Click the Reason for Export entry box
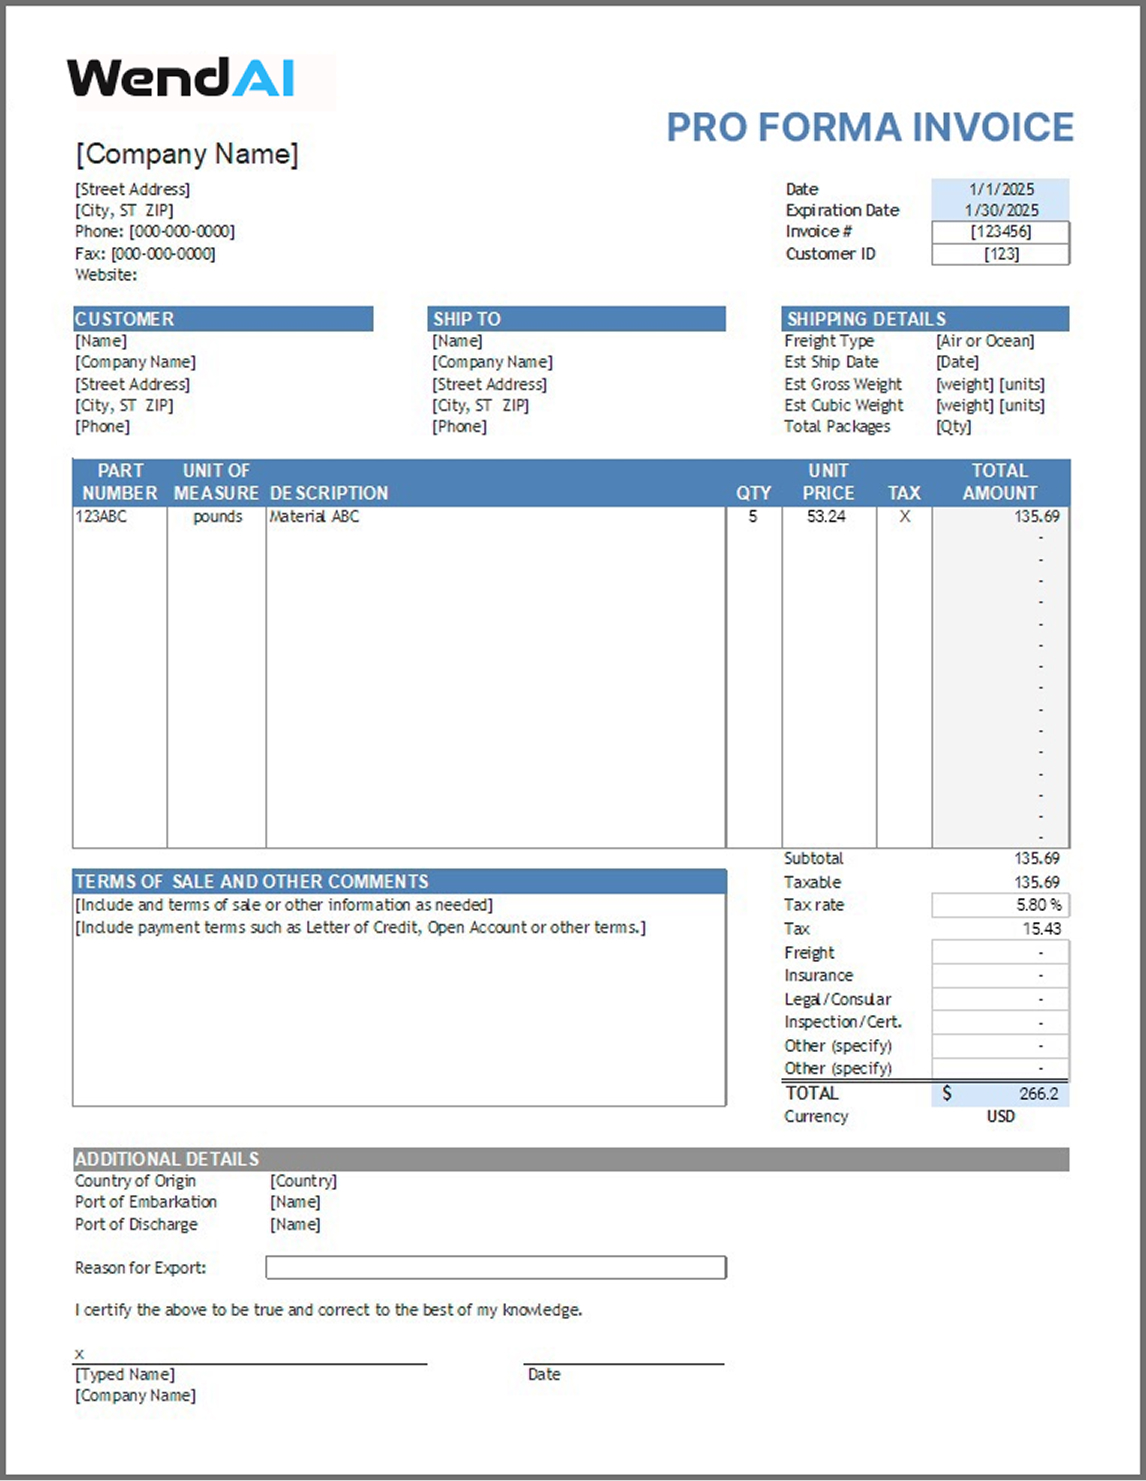The height and width of the screenshot is (1481, 1146). (x=495, y=1266)
